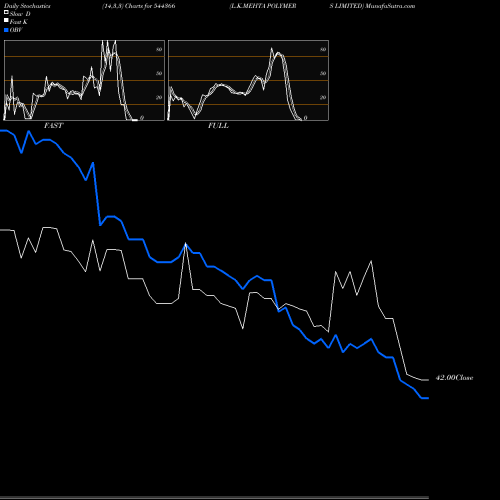Click the Fast K legend swatch
This screenshot has width=500, height=500.
pos(6,20)
